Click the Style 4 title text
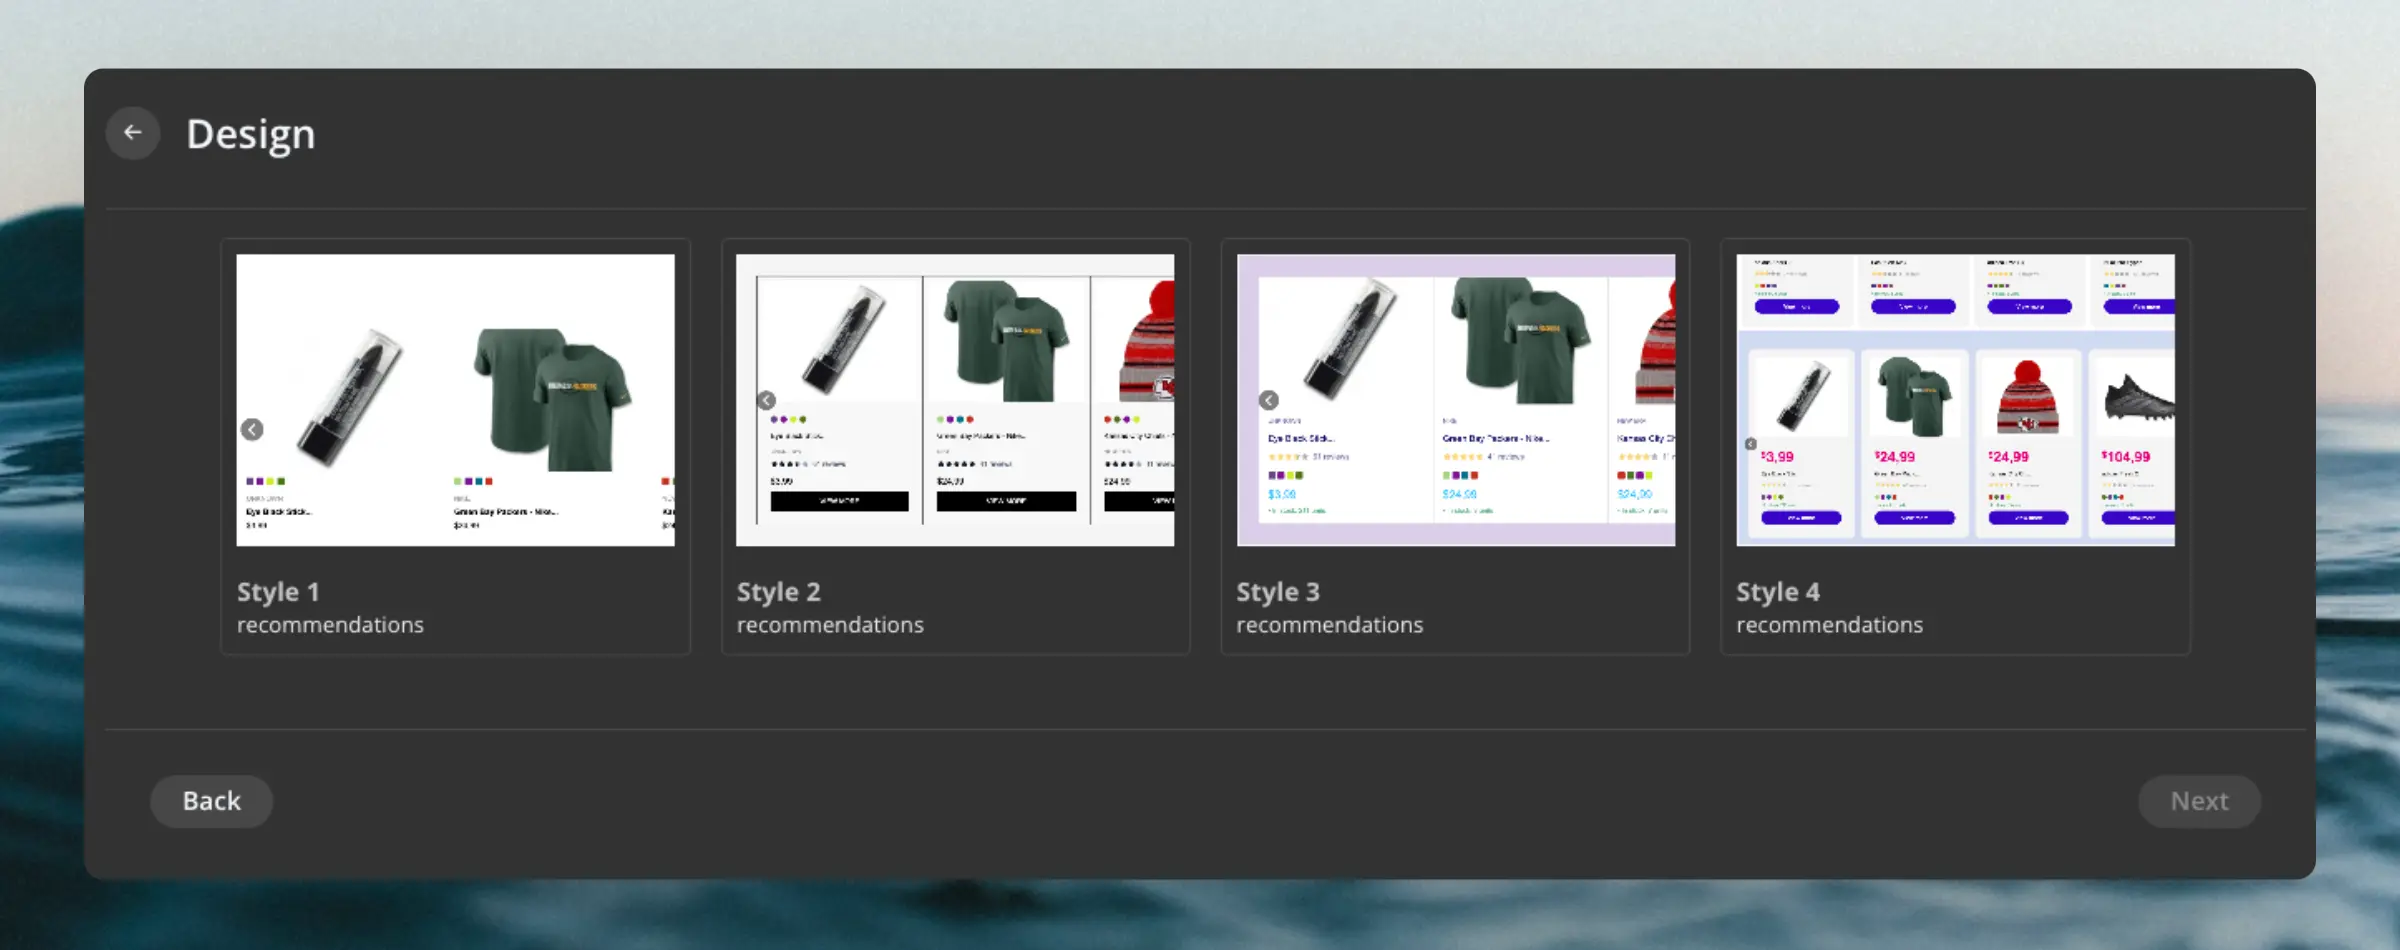 point(1777,592)
